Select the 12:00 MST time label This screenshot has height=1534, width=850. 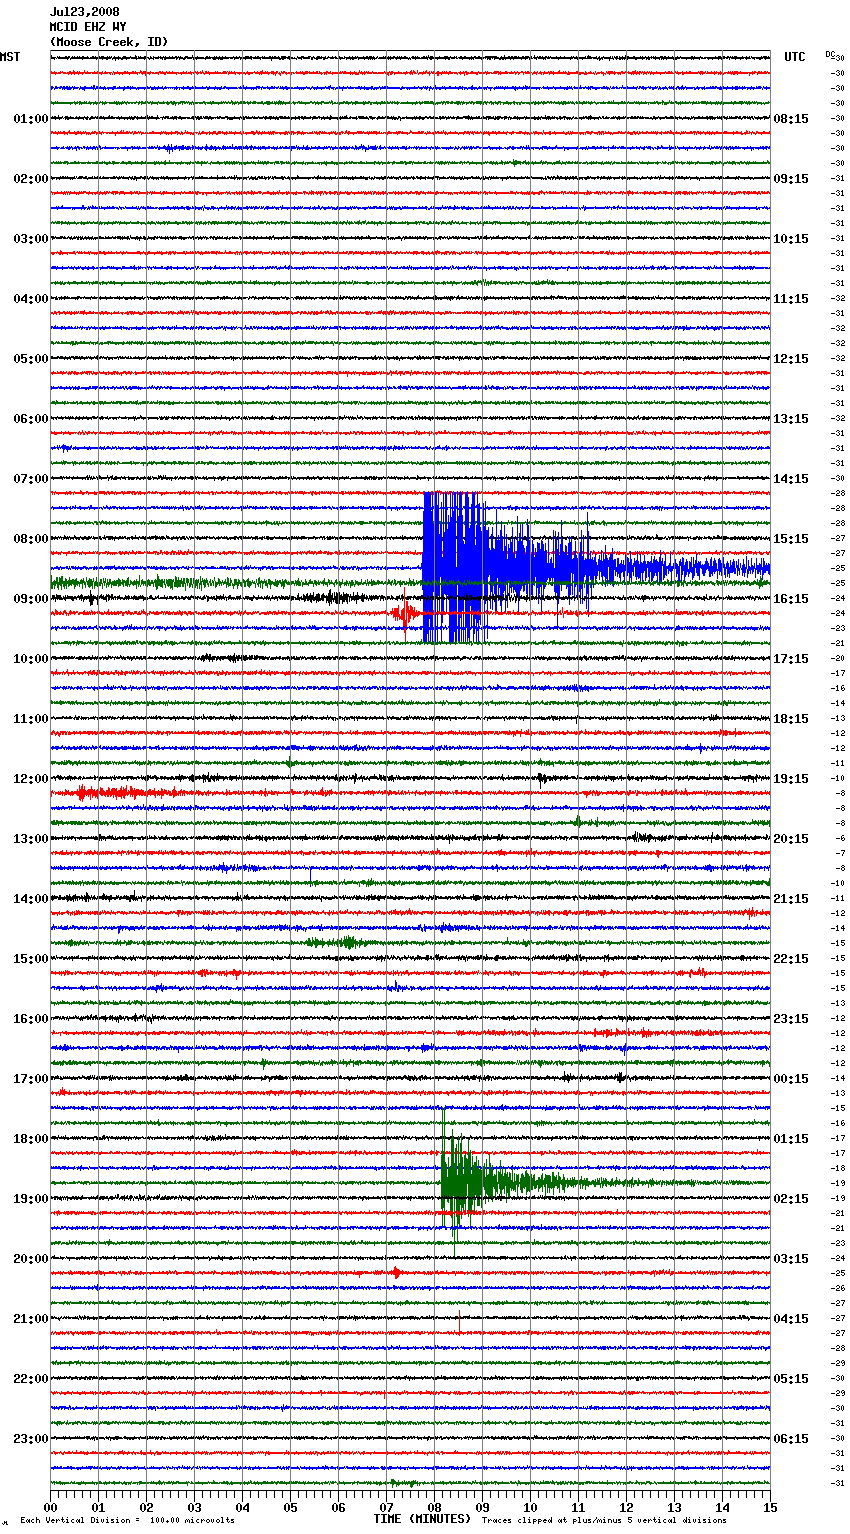click(x=31, y=779)
